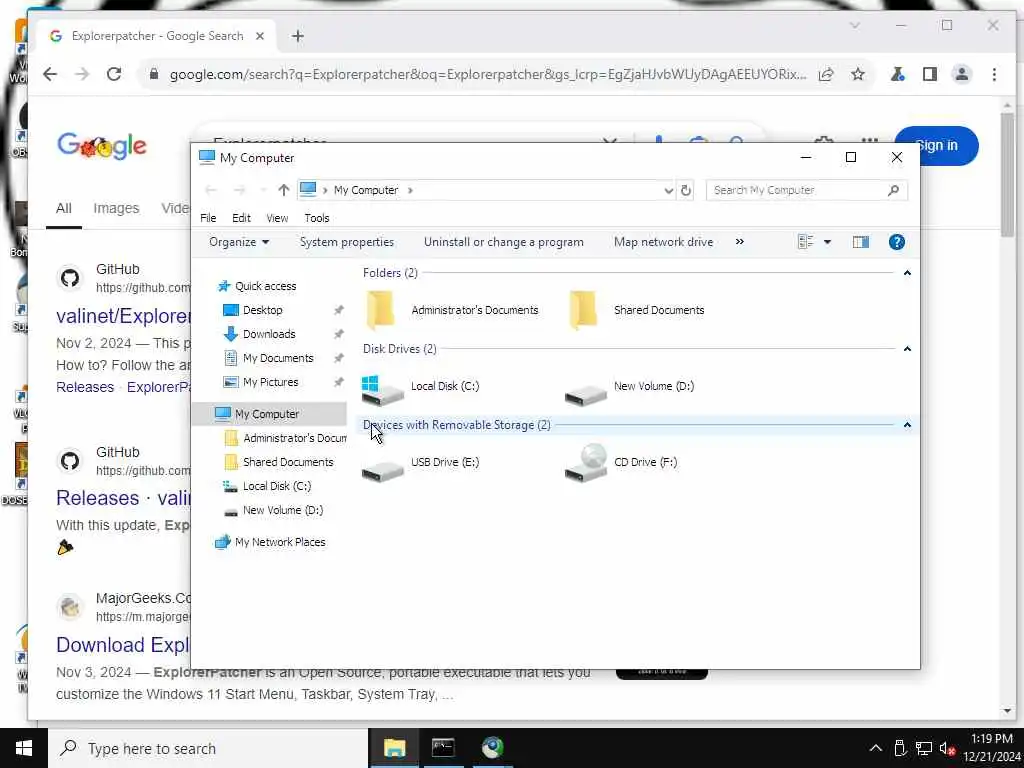Open New Volume (D:) drive icon
1024x768 pixels.
coord(585,393)
